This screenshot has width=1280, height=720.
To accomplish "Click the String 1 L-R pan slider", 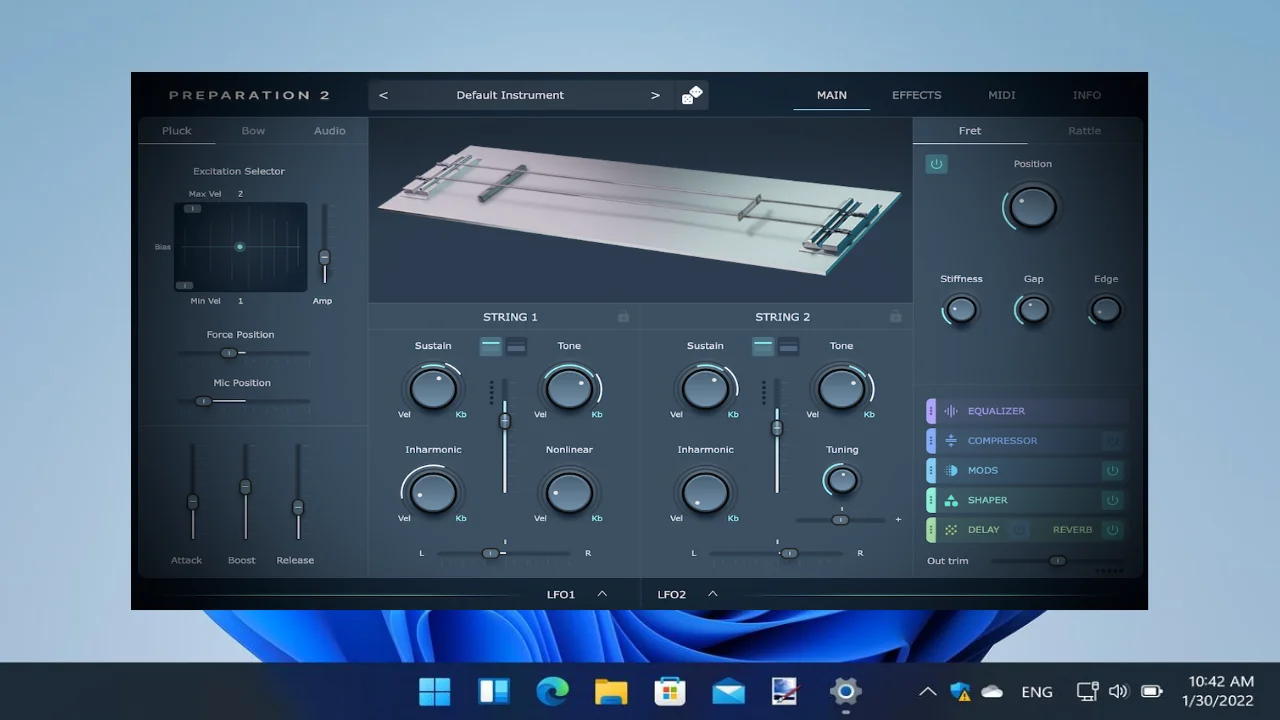I will (504, 553).
